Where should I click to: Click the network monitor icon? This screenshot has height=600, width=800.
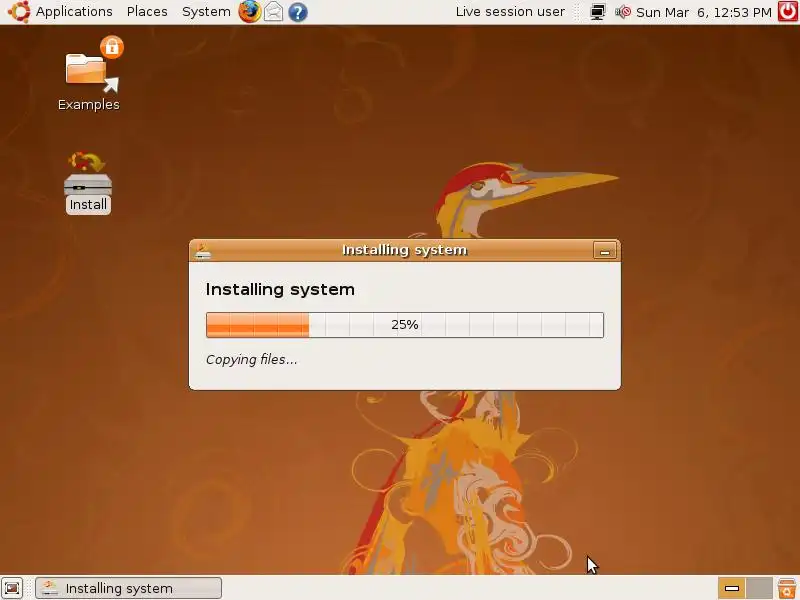pos(597,12)
